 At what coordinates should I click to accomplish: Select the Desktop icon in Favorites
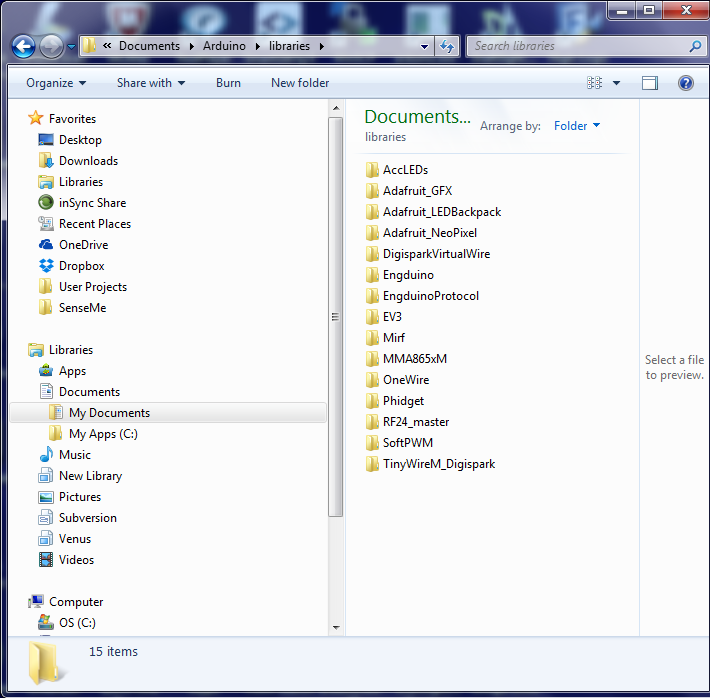(46, 140)
